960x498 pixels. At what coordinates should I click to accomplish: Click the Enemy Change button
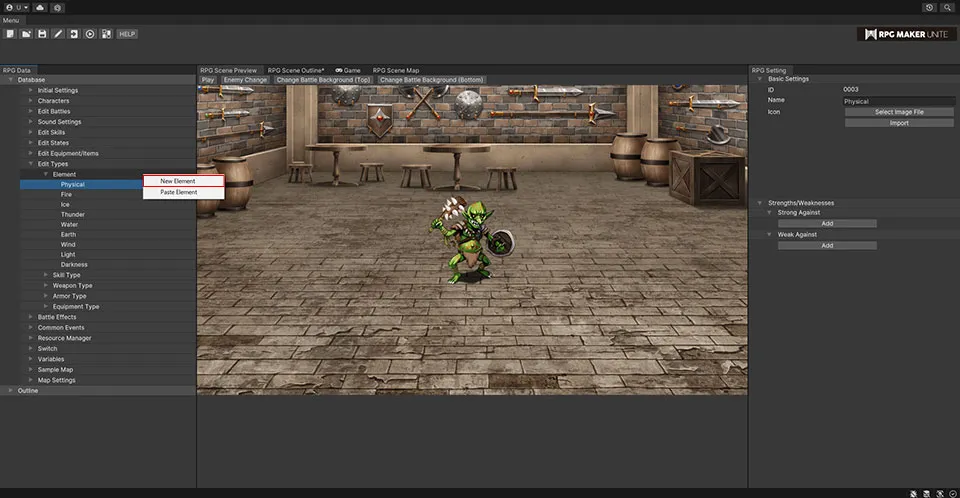coord(245,79)
